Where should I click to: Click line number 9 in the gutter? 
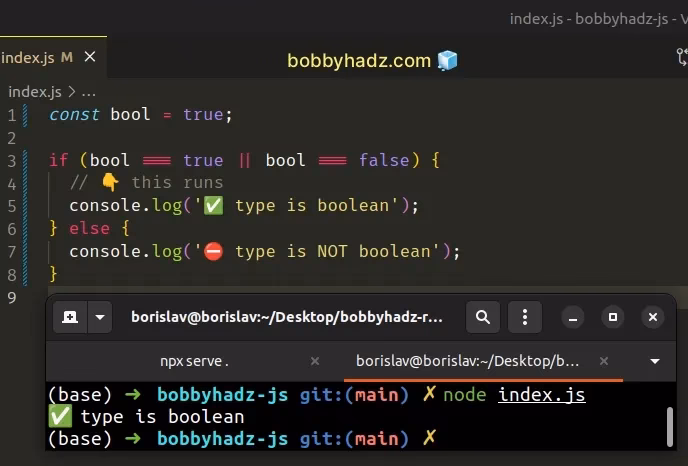12,298
